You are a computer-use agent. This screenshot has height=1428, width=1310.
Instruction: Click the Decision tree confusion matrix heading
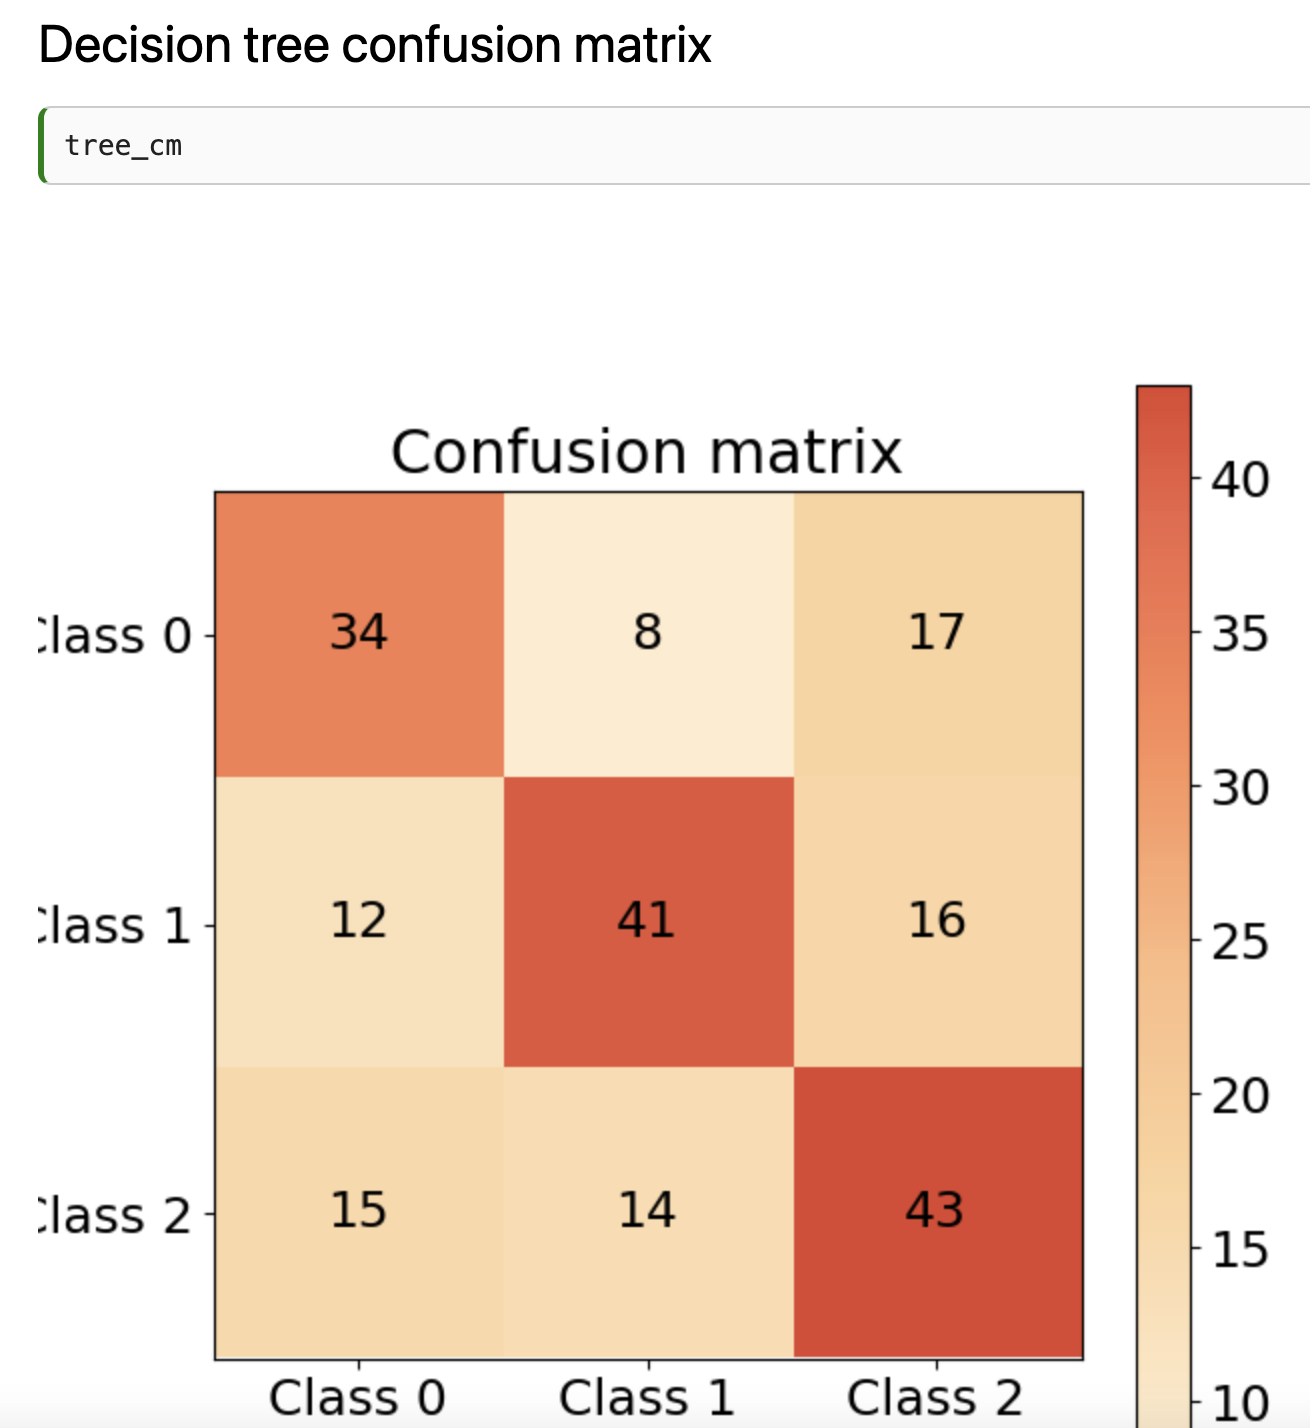coord(373,44)
